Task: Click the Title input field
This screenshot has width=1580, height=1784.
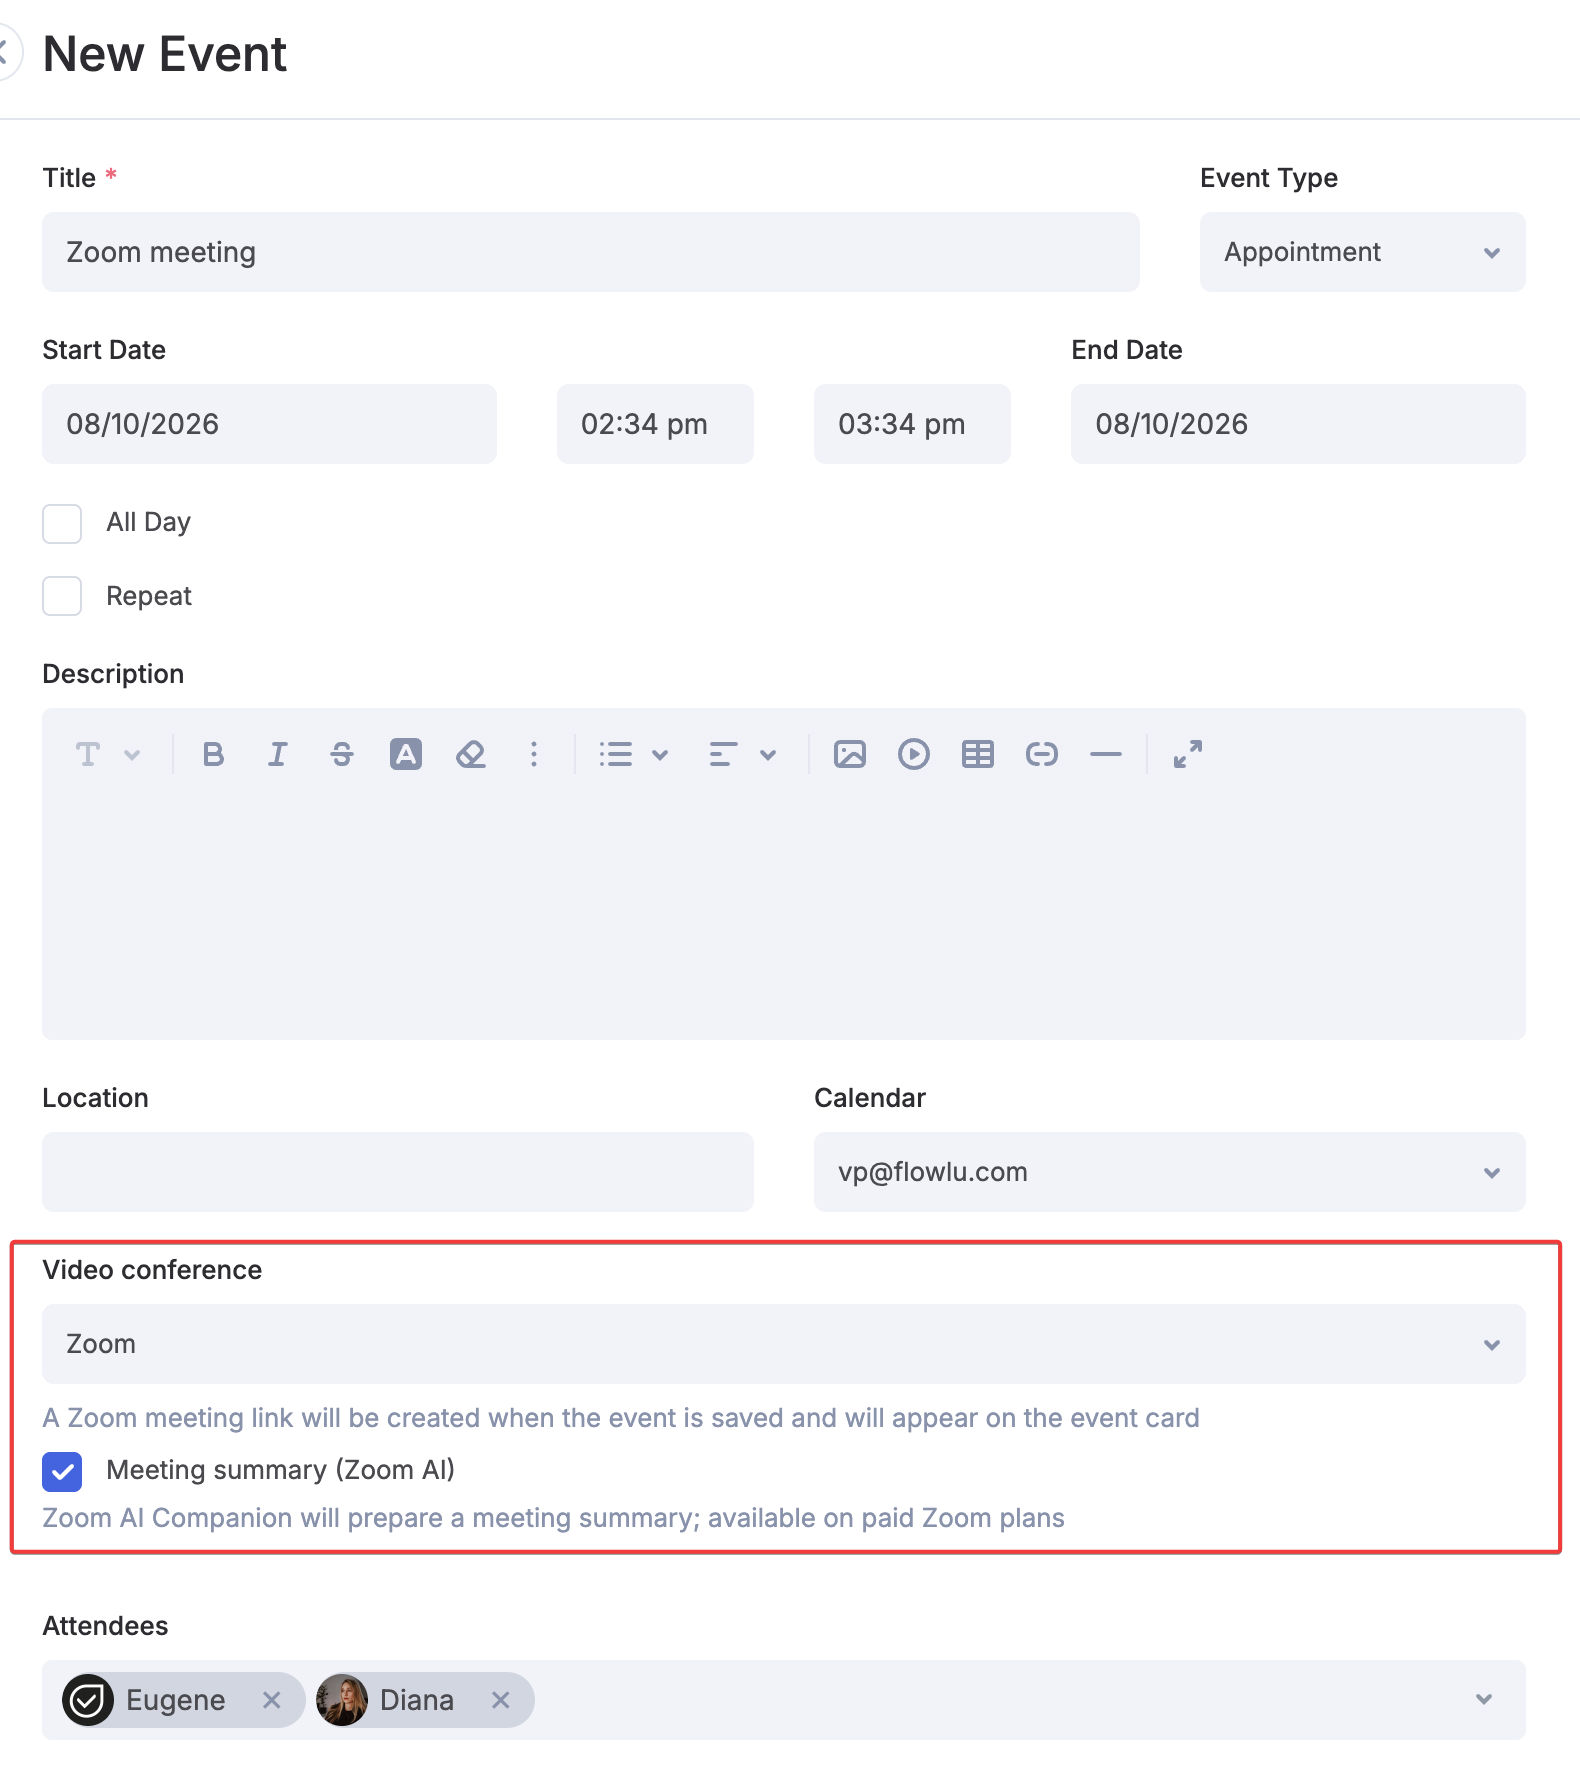Action: pyautogui.click(x=591, y=252)
